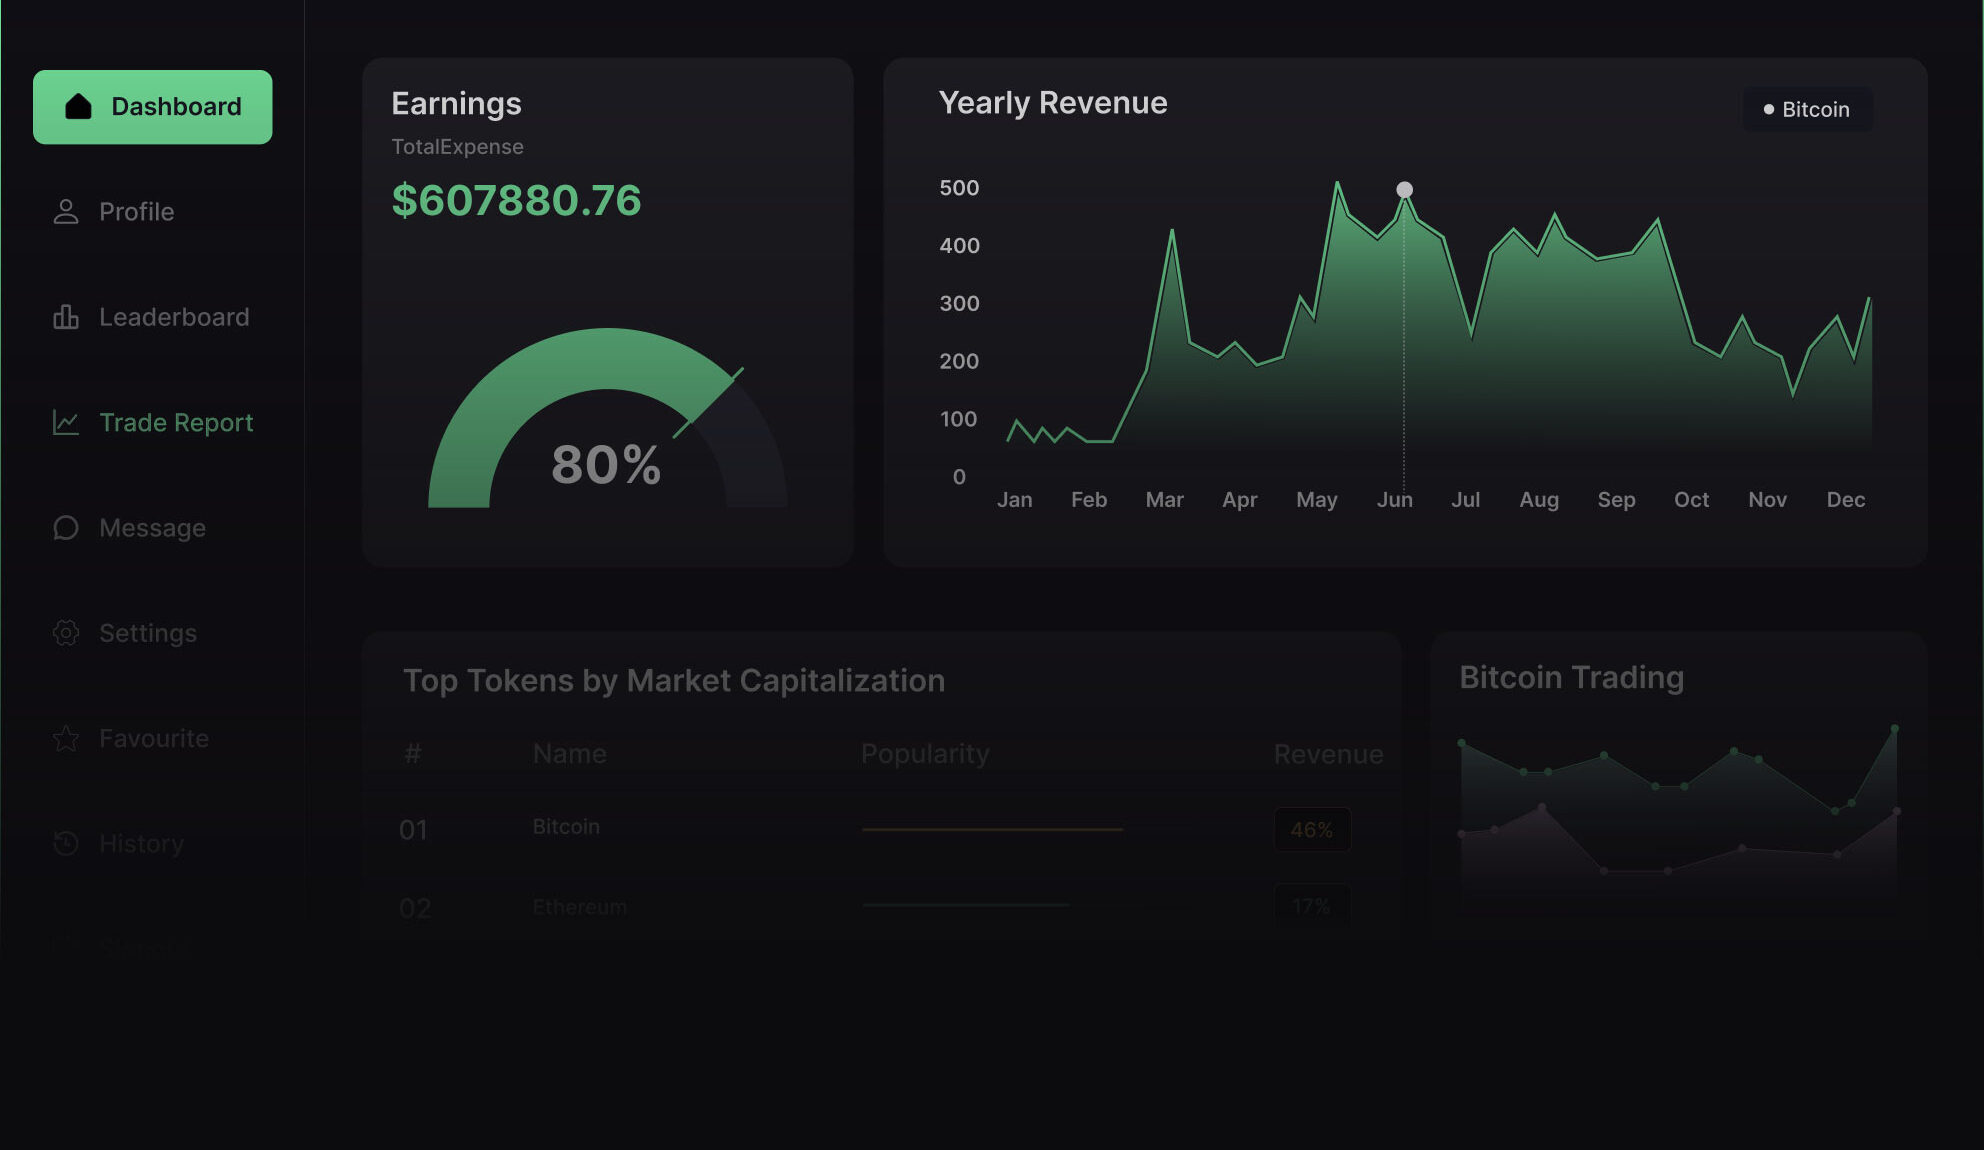Sort by the Popularity column header
The width and height of the screenshot is (1984, 1150).
(x=925, y=754)
